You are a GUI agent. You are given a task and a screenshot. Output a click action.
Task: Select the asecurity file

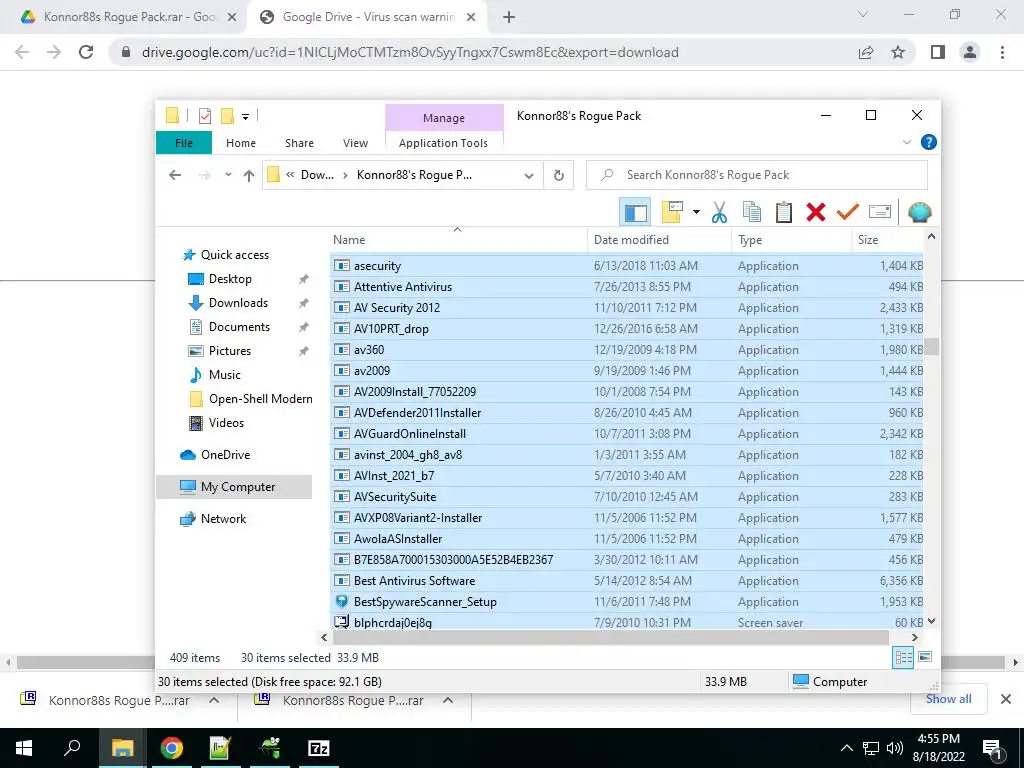[626, 266]
